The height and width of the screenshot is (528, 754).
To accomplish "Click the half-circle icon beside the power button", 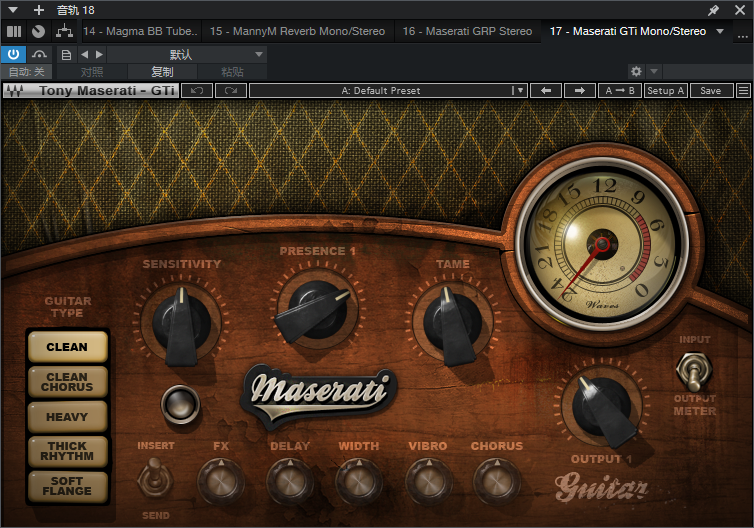I will 39,54.
